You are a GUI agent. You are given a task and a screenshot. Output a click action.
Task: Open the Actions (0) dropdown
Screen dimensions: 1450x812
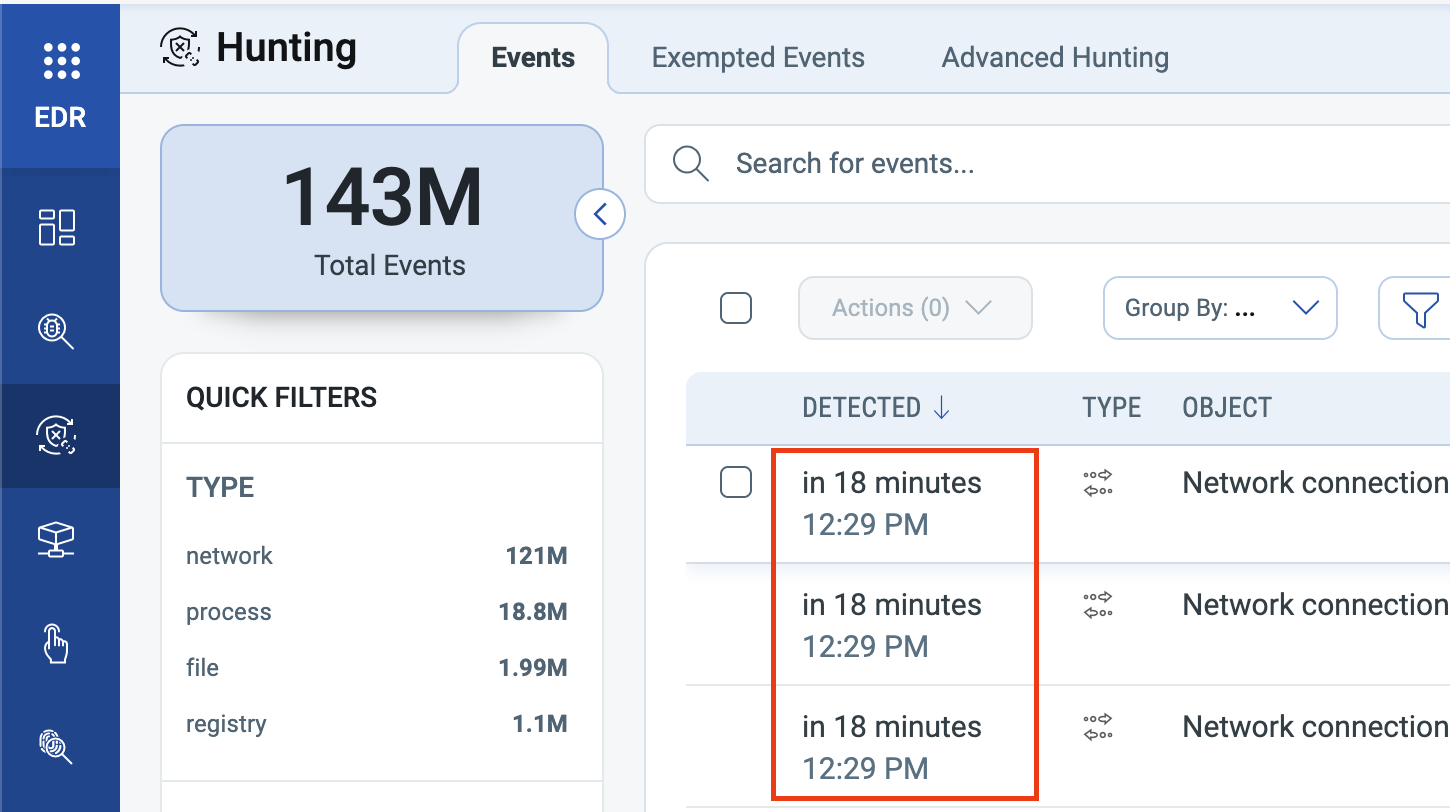[915, 308]
